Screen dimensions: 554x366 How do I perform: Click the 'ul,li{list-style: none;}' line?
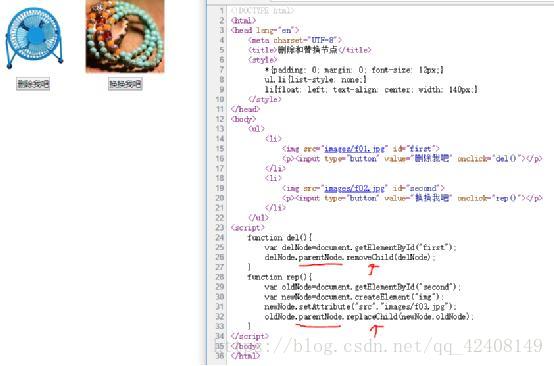[x=316, y=79]
